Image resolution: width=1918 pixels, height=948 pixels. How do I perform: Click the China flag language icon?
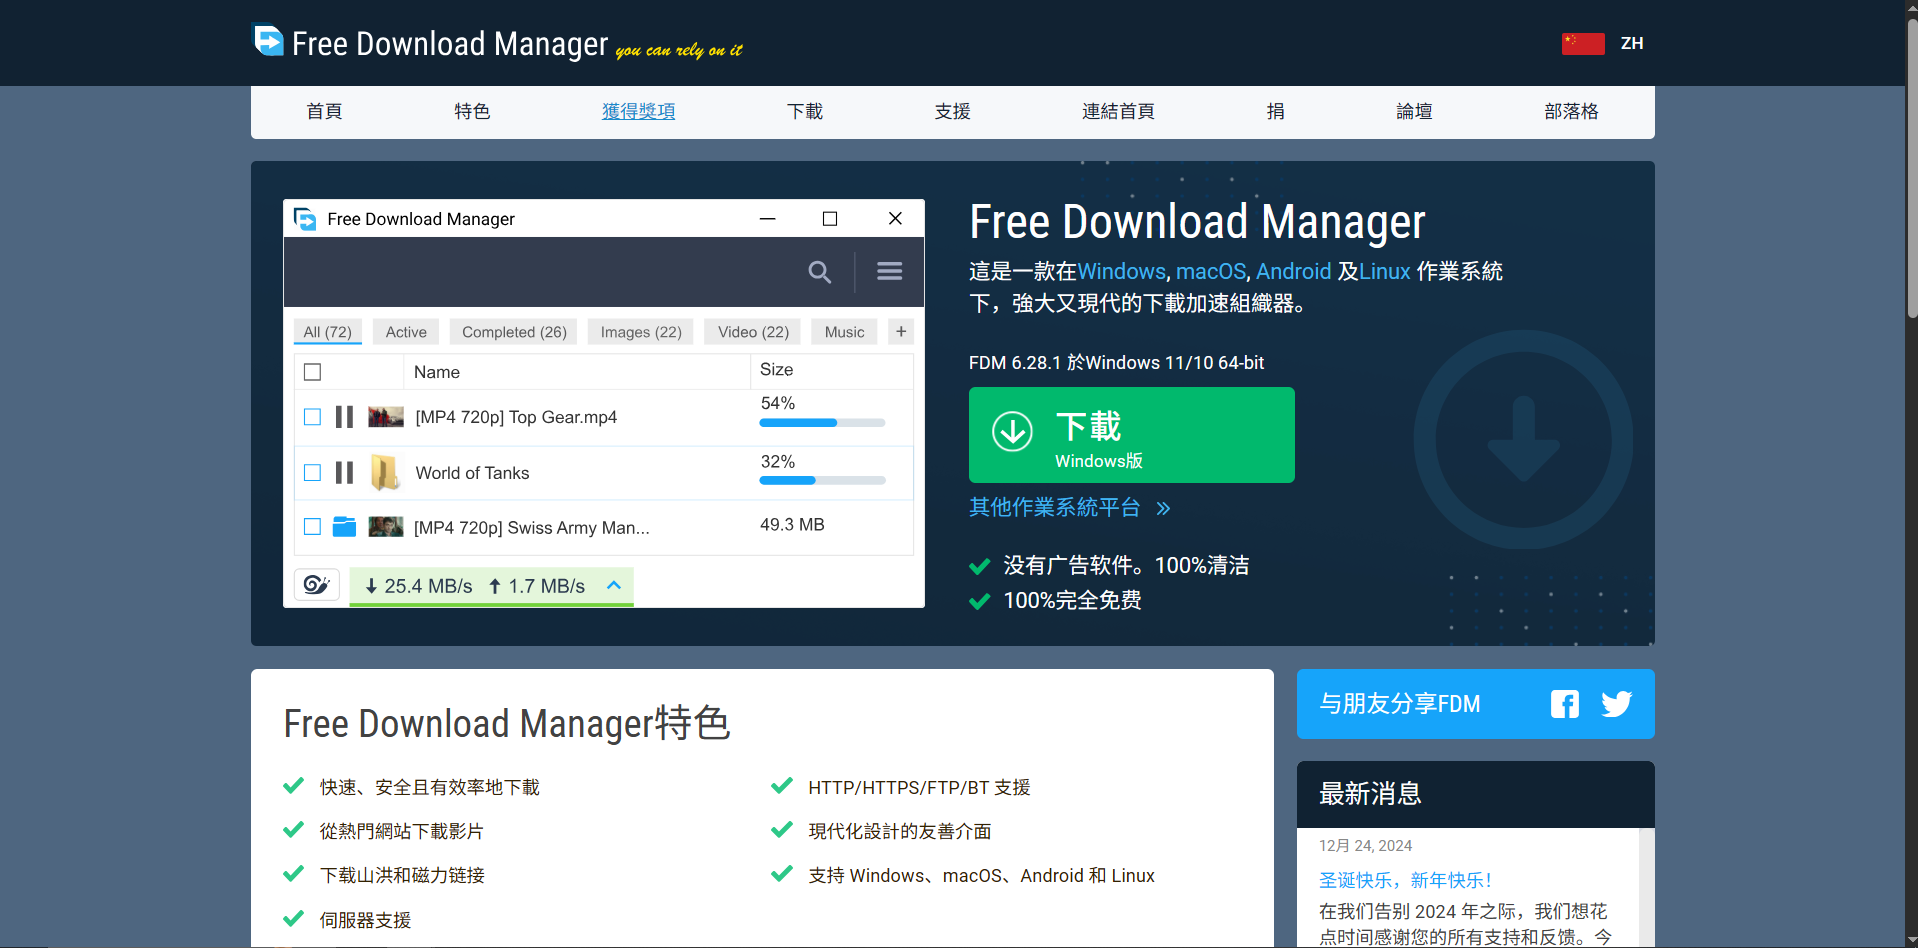point(1582,44)
